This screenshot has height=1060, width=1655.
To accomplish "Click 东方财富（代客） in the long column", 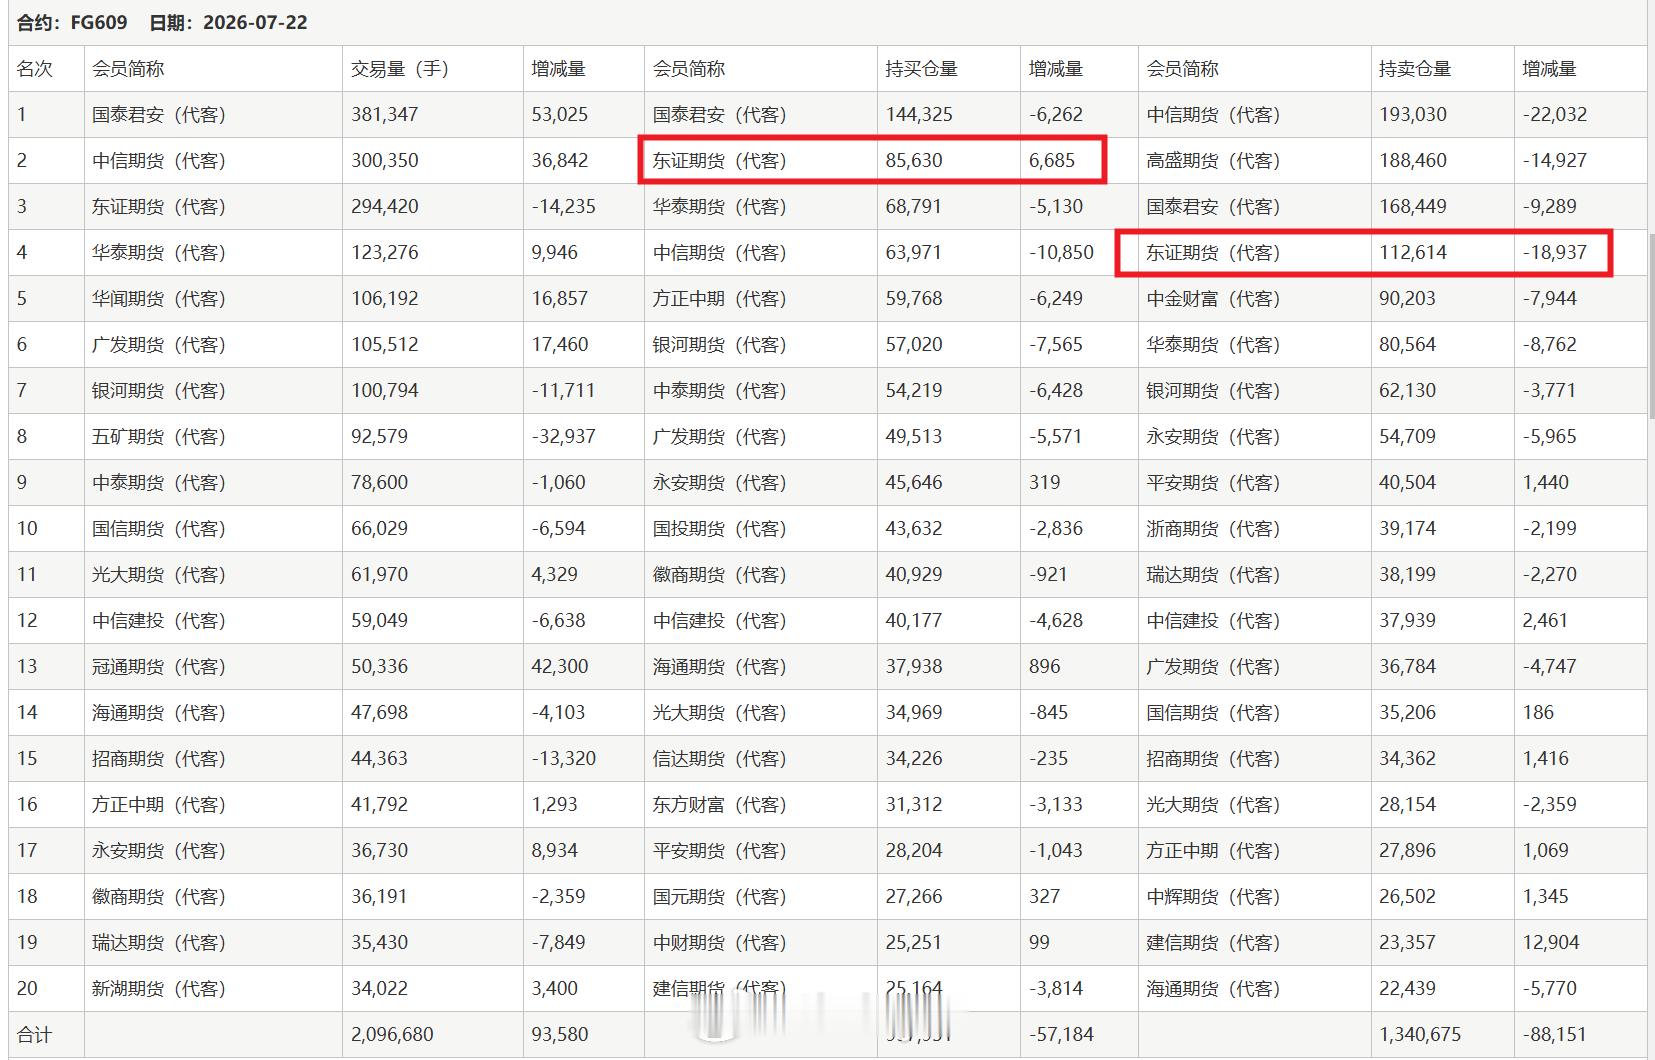I will pyautogui.click(x=720, y=805).
